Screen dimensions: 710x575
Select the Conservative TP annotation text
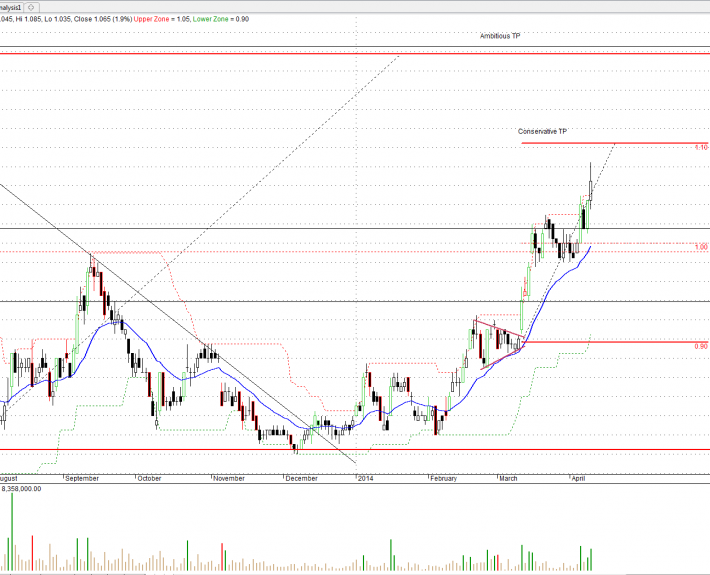click(542, 131)
